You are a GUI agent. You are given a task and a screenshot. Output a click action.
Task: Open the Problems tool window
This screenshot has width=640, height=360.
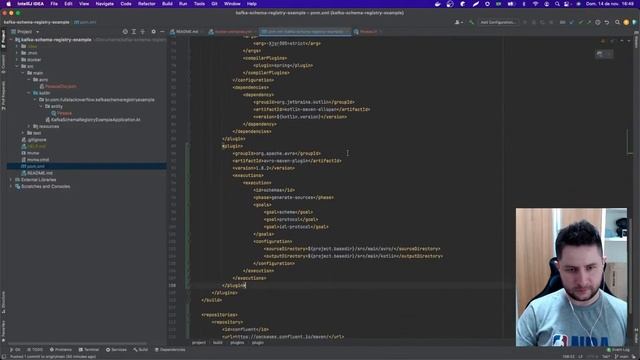click(60, 350)
